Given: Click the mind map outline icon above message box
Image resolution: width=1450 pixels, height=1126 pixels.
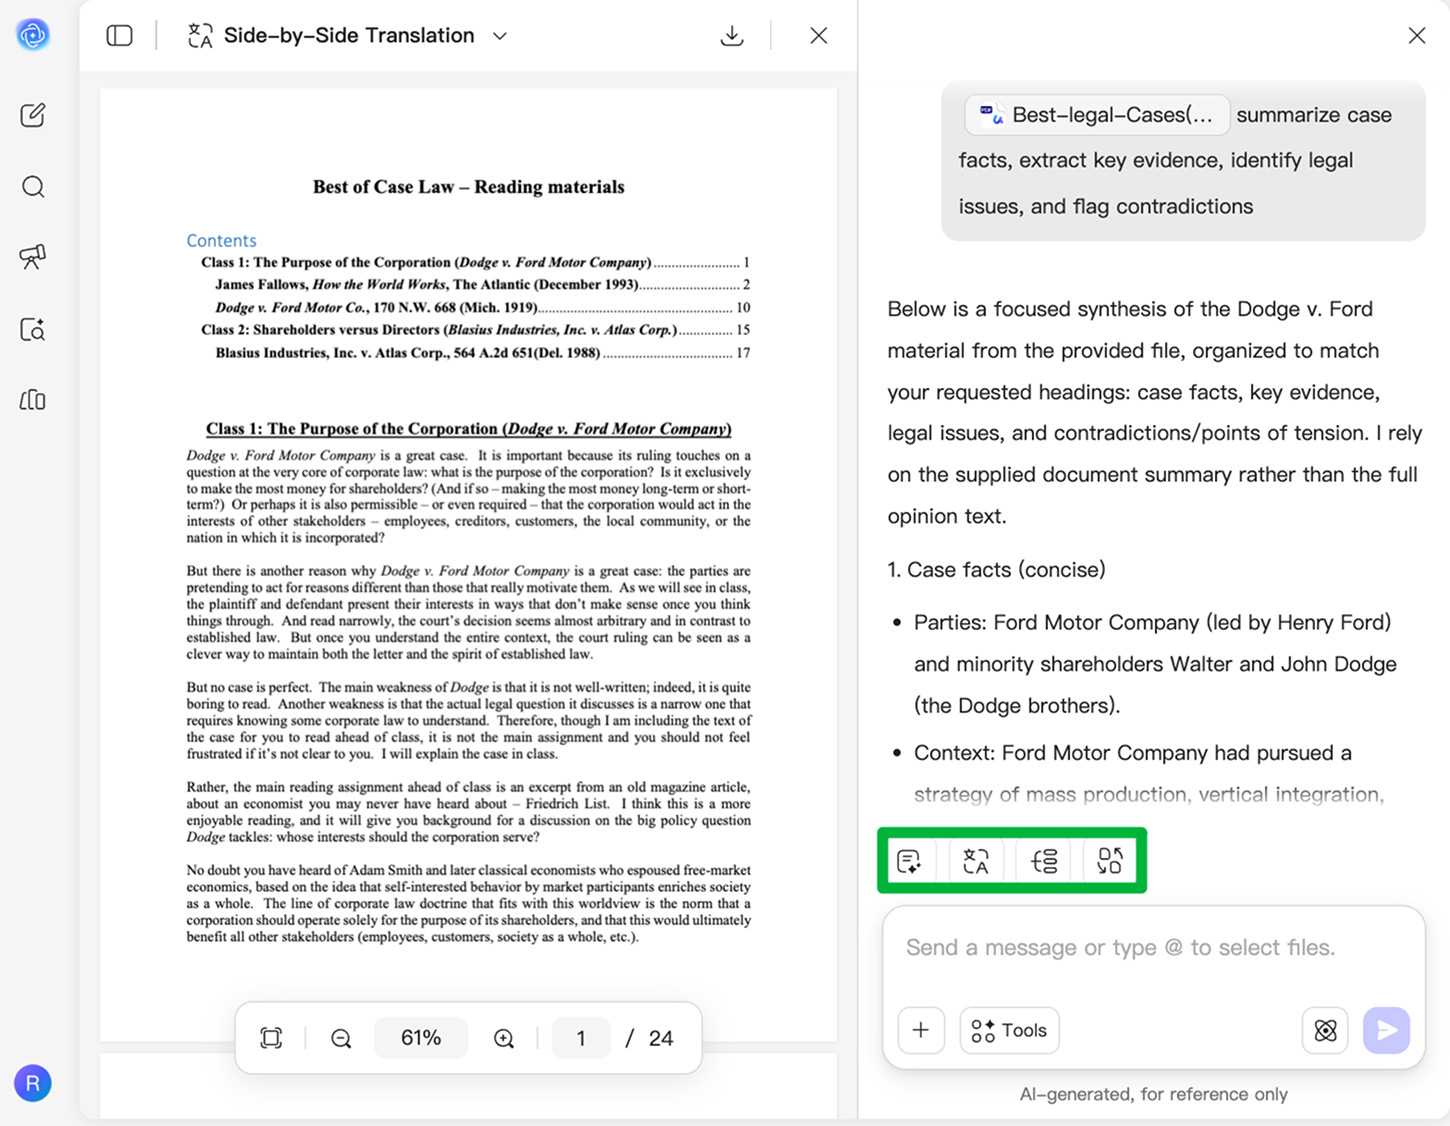Looking at the screenshot, I should tap(1044, 861).
